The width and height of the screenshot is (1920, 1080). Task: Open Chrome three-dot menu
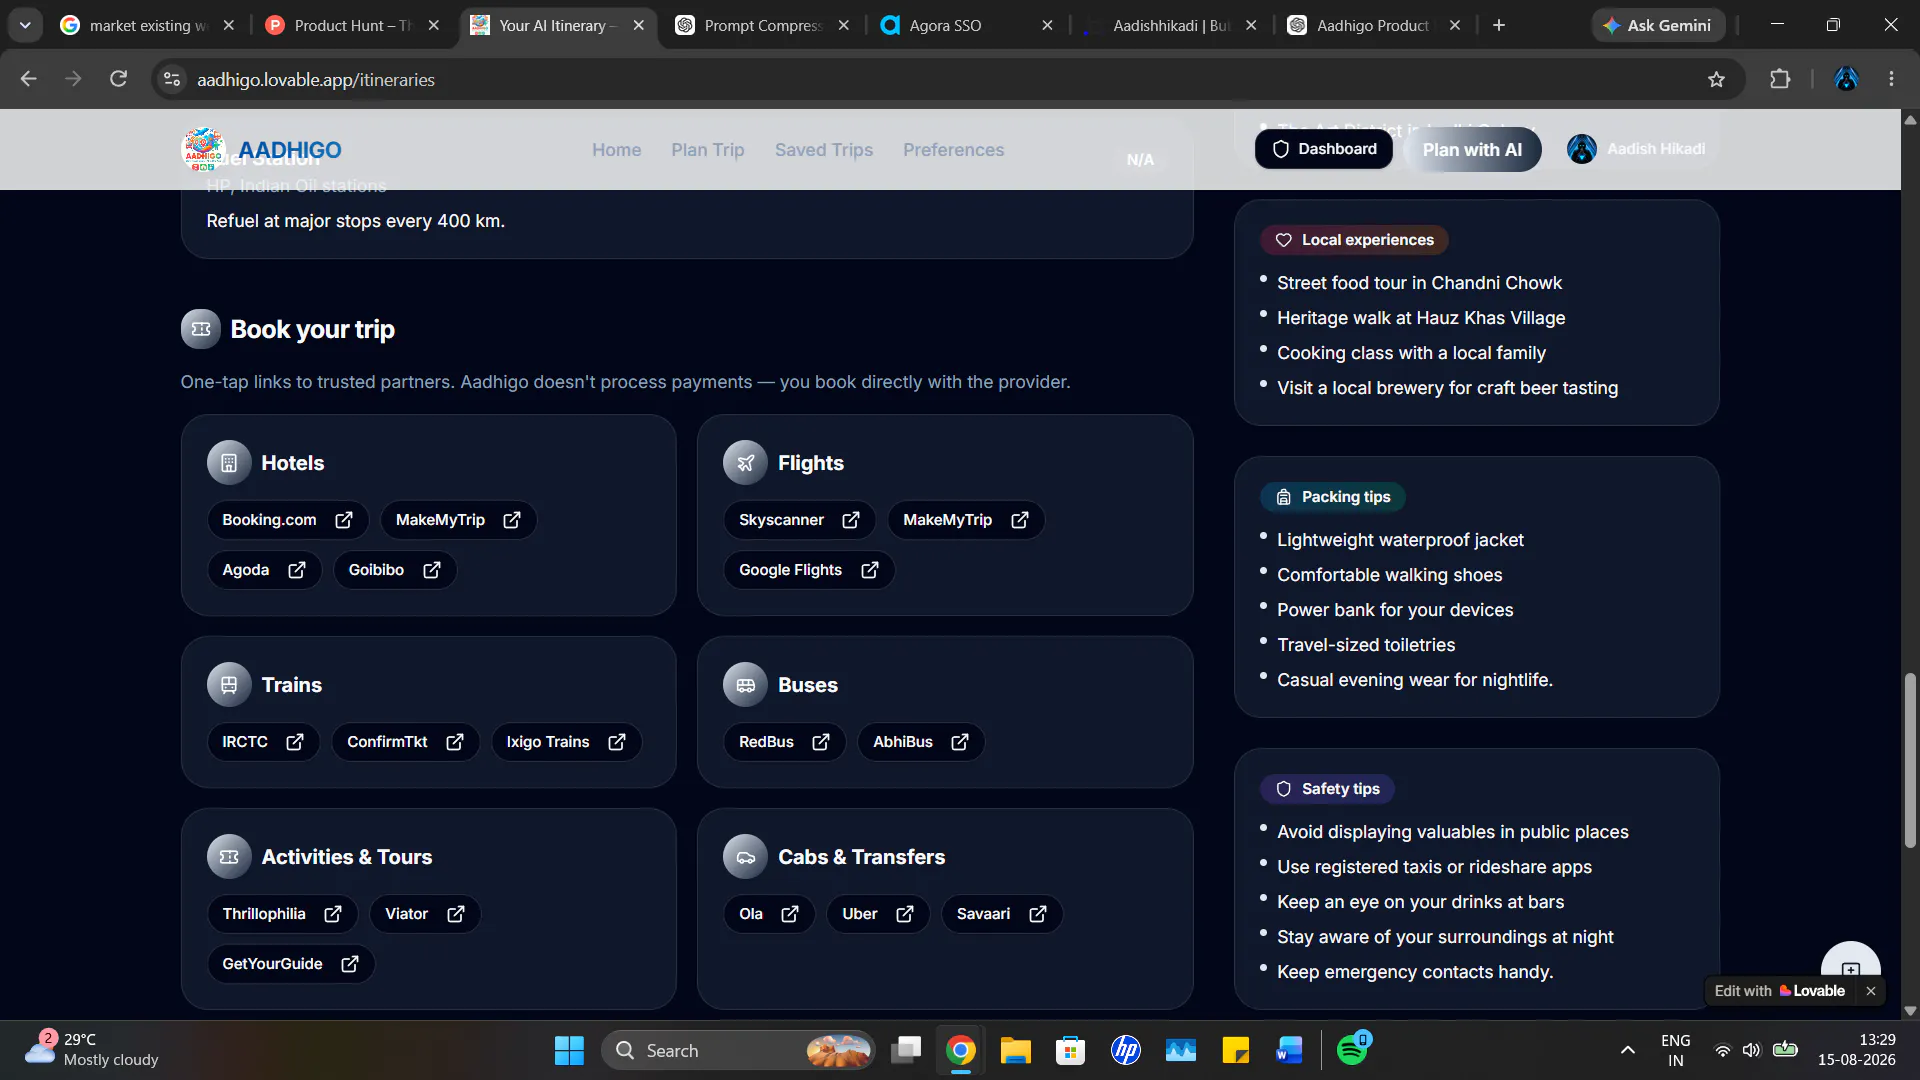click(x=1891, y=79)
